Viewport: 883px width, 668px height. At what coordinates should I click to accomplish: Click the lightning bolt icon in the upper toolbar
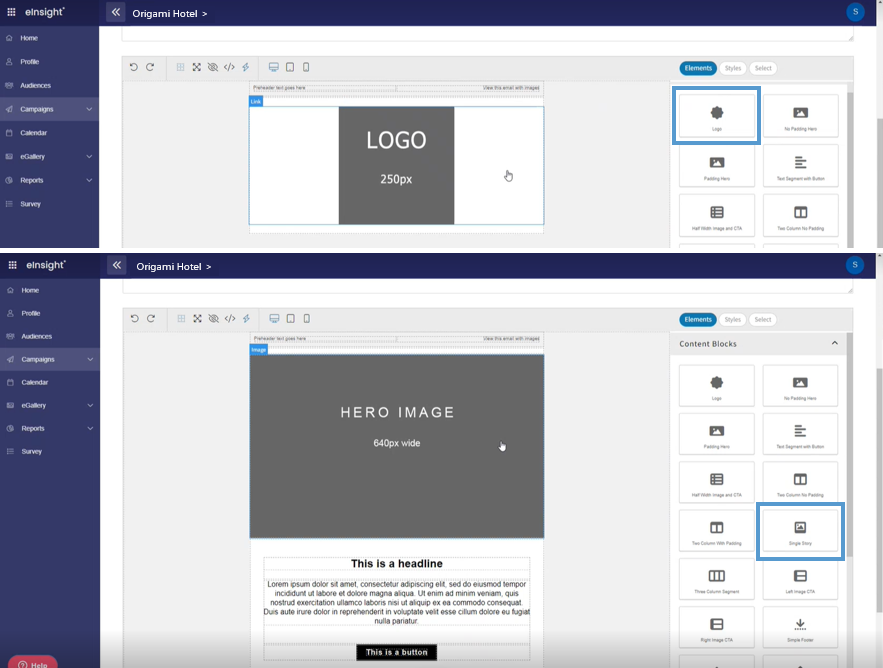point(246,67)
